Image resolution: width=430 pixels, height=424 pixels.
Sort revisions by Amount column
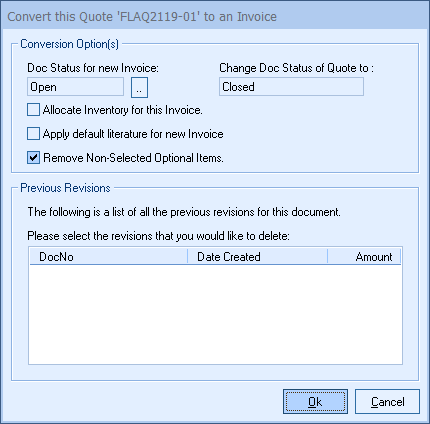coord(364,257)
